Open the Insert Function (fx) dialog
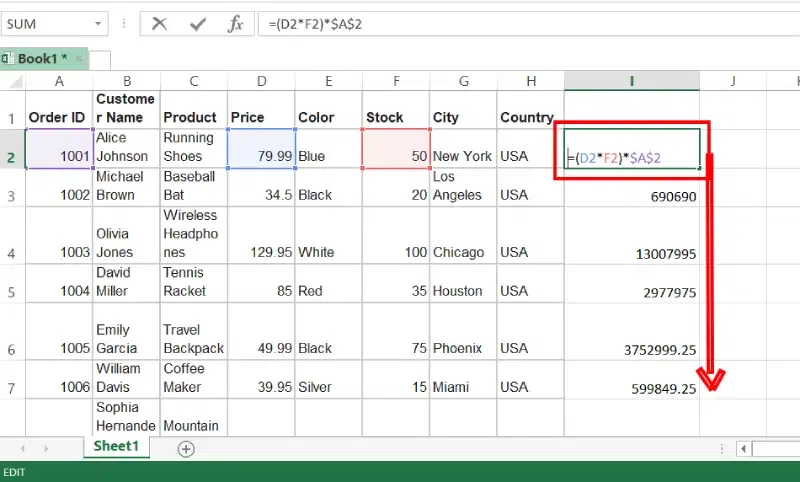This screenshot has height=482, width=800. 235,24
